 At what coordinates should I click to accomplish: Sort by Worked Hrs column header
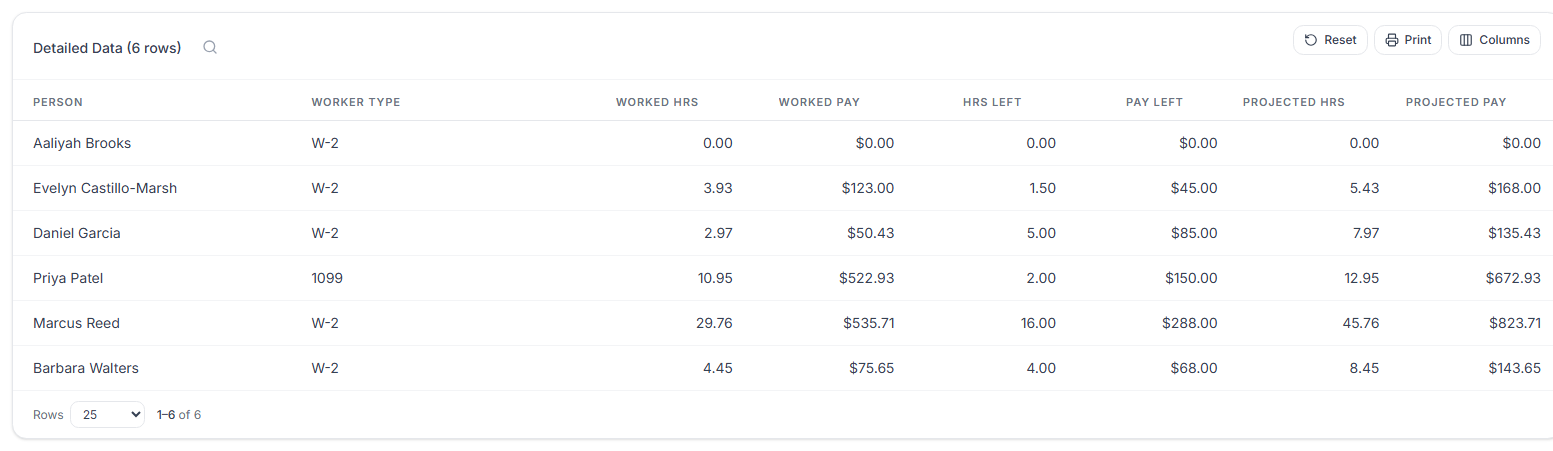(x=657, y=102)
